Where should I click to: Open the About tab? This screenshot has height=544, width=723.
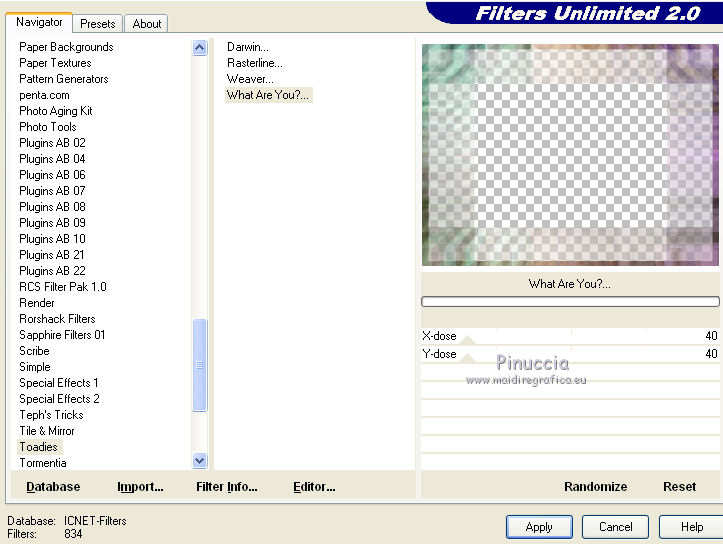coord(147,24)
